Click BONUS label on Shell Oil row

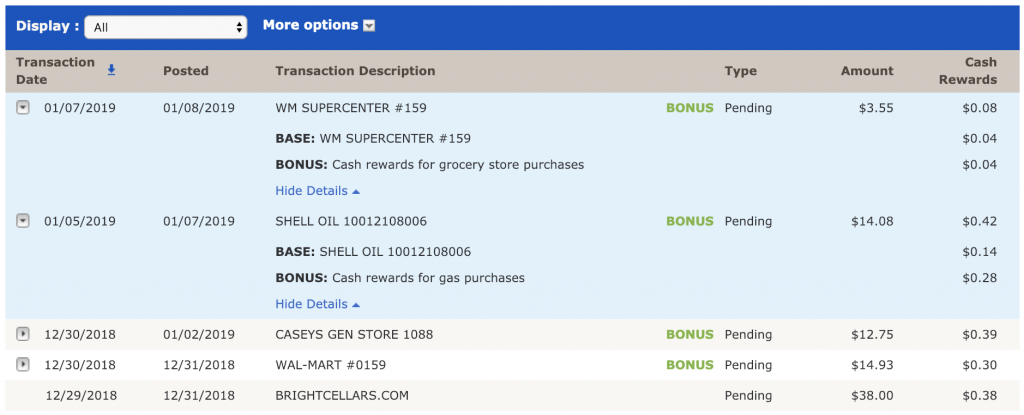(x=690, y=221)
